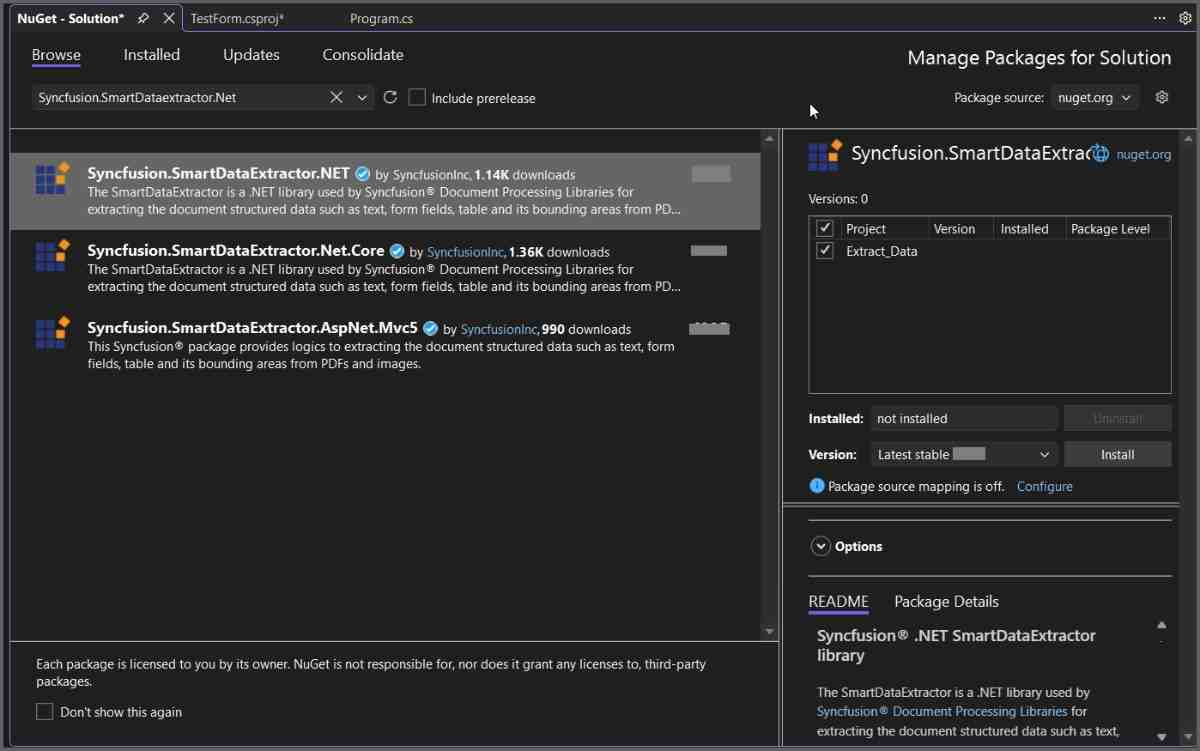Click verified badge on SmartDataExtractor.Net.Core
Image resolution: width=1200 pixels, height=751 pixels.
tap(397, 251)
